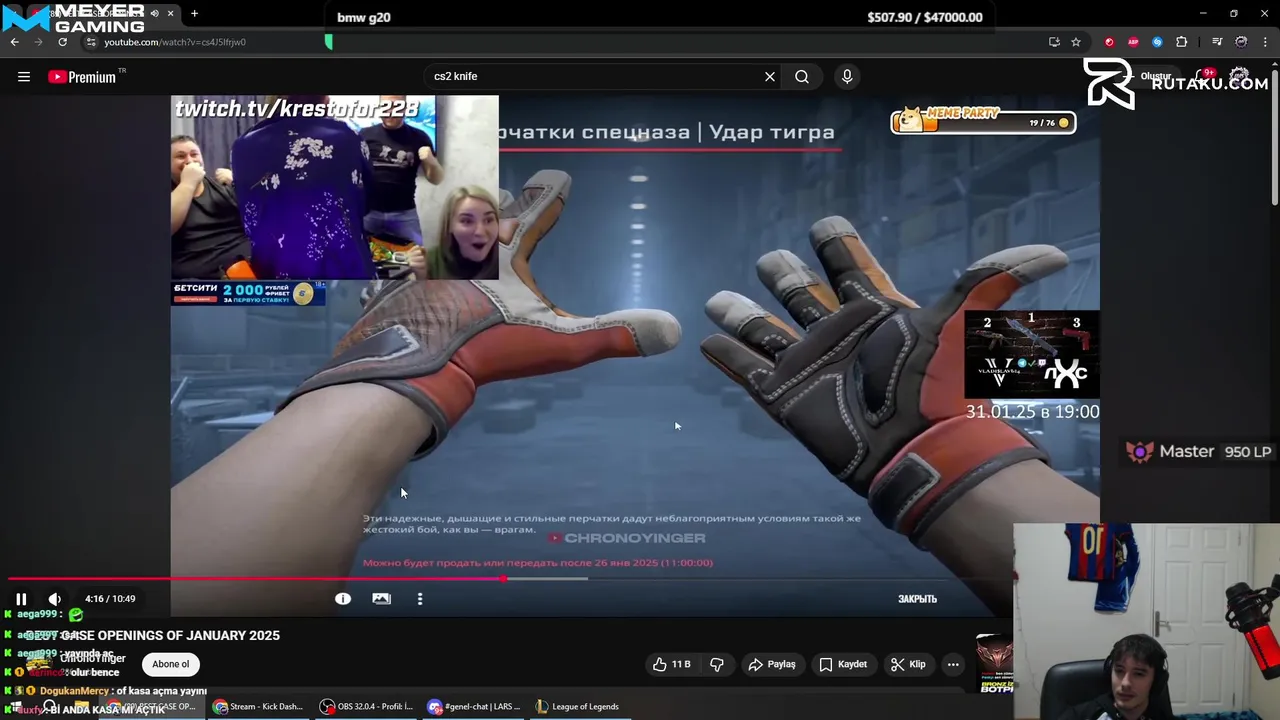Viewport: 1280px width, 720px height.
Task: Click the picture icon in player controls
Action: (381, 599)
